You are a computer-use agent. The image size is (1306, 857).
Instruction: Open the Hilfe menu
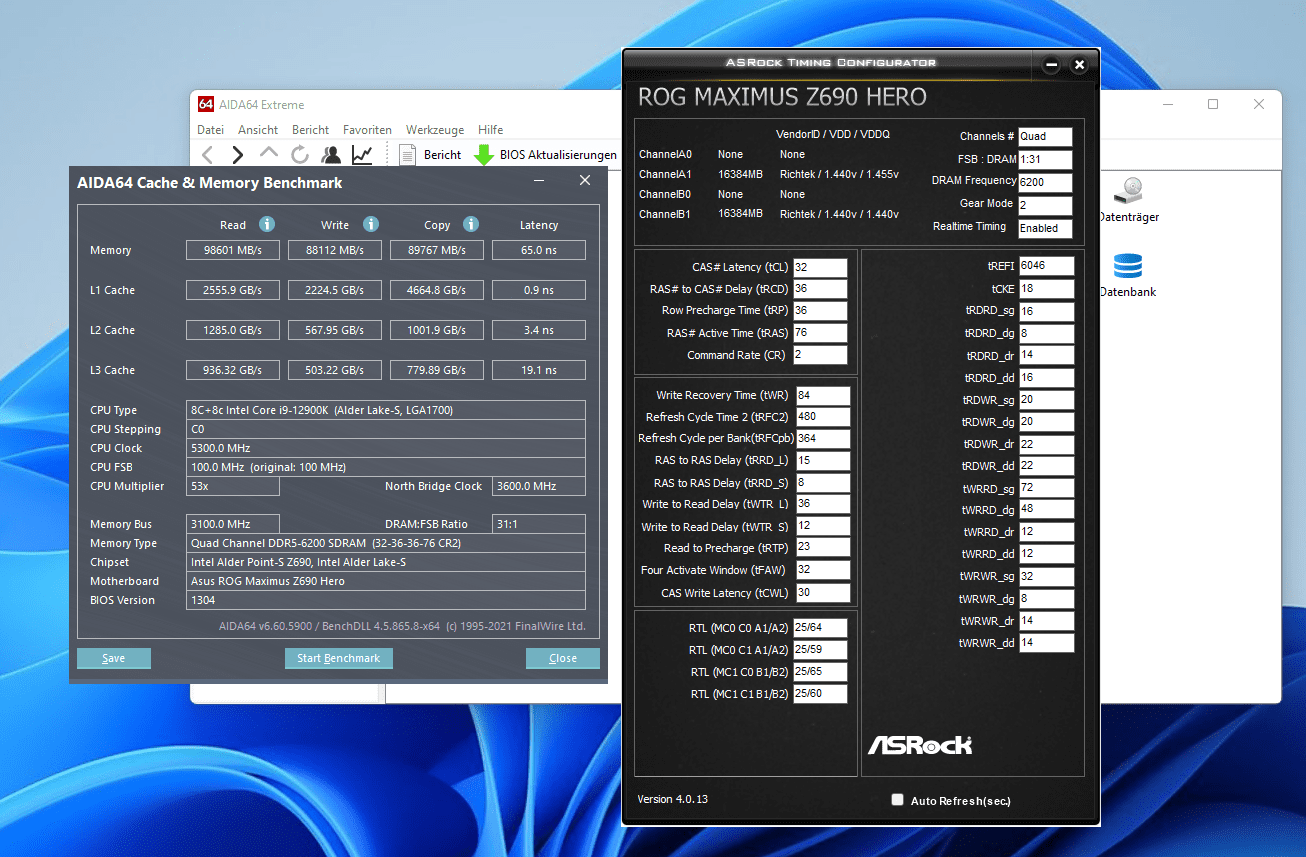coord(490,129)
